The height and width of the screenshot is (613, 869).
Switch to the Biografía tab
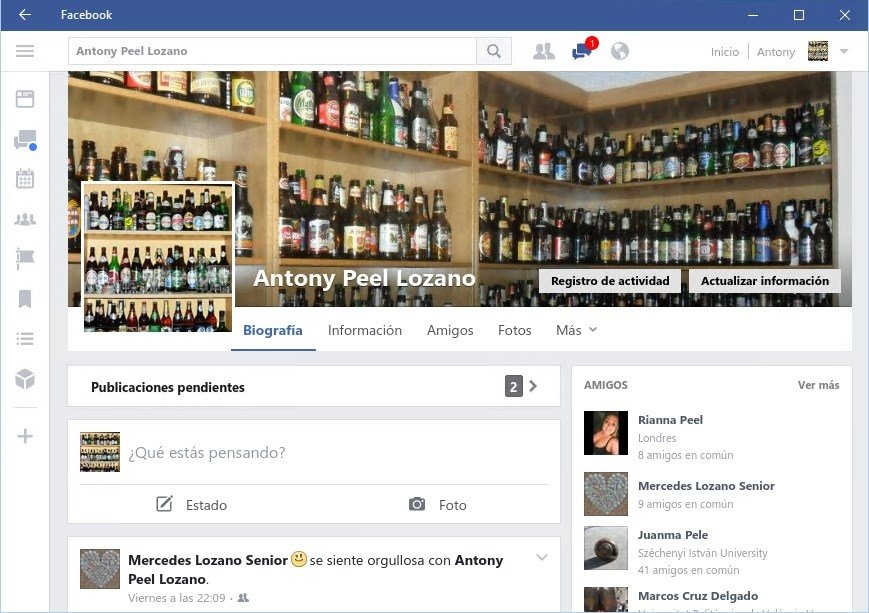(x=273, y=331)
